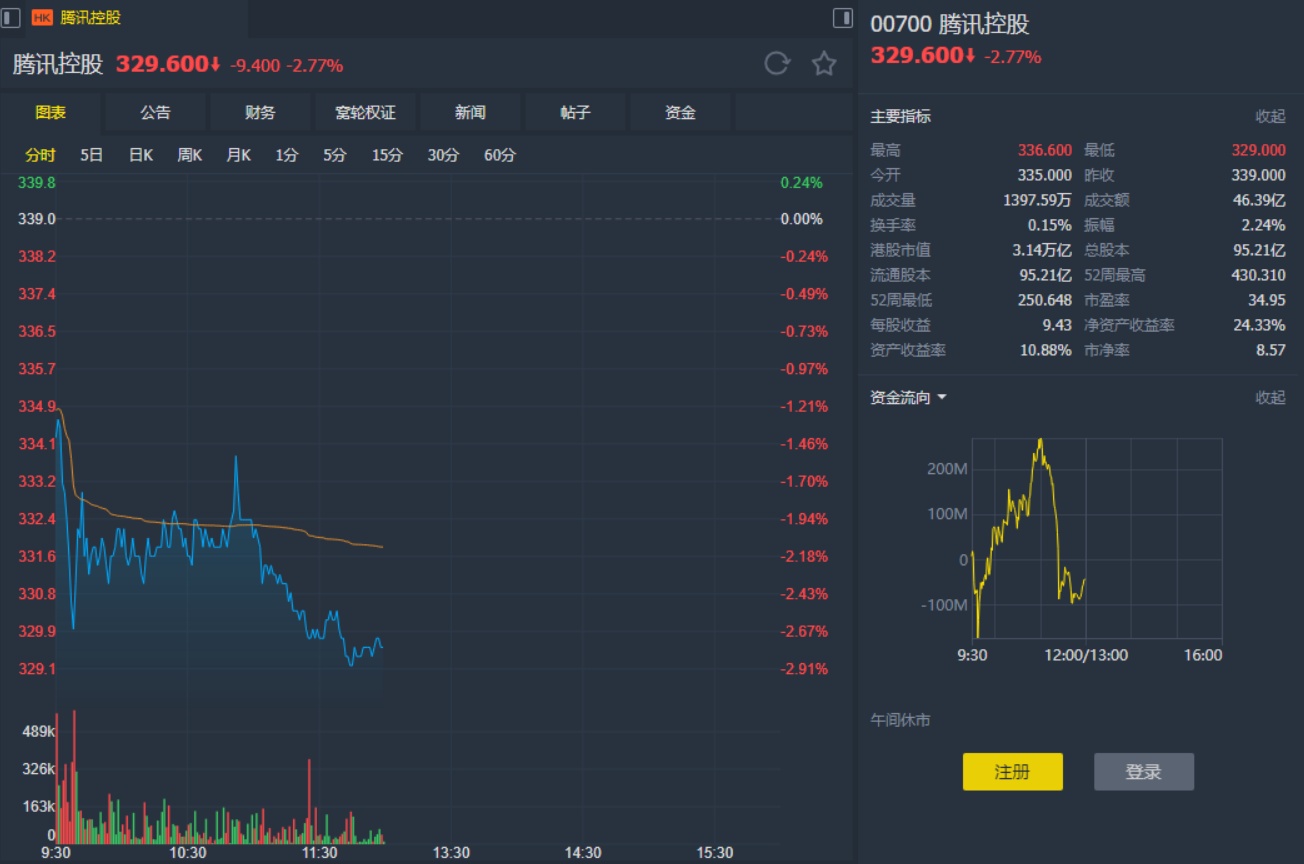1304x864 pixels.
Task: Select the 分时 chart period
Action: click(x=41, y=155)
